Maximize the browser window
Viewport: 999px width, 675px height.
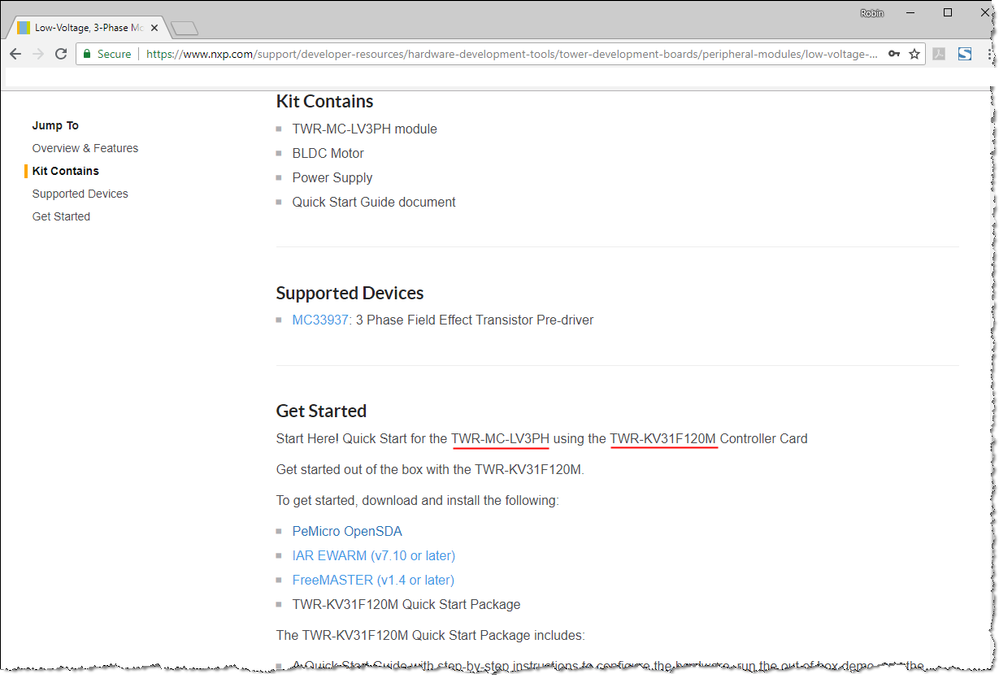coord(947,13)
